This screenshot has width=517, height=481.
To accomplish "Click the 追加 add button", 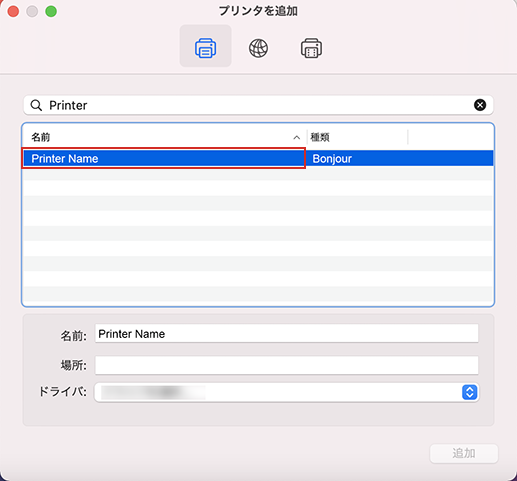I will coord(464,453).
